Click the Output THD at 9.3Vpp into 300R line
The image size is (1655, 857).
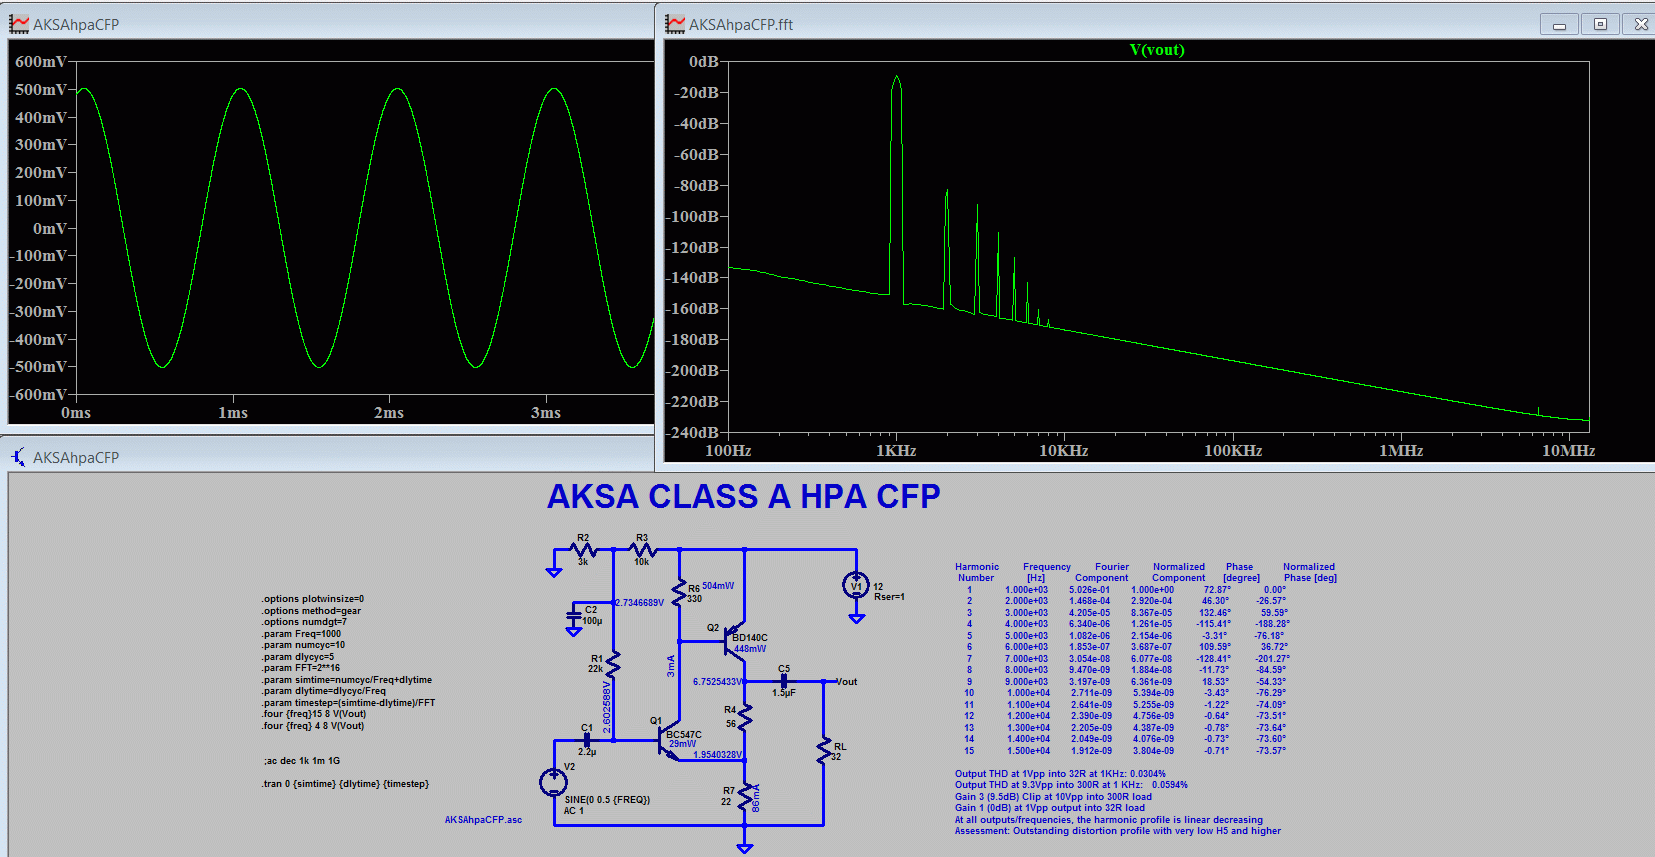pos(1071,785)
